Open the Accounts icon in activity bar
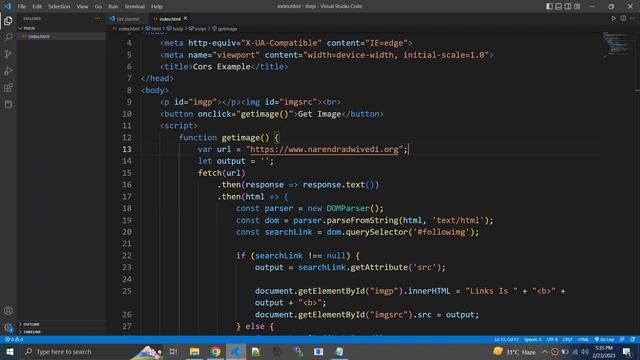The height and width of the screenshot is (360, 640). 8,311
